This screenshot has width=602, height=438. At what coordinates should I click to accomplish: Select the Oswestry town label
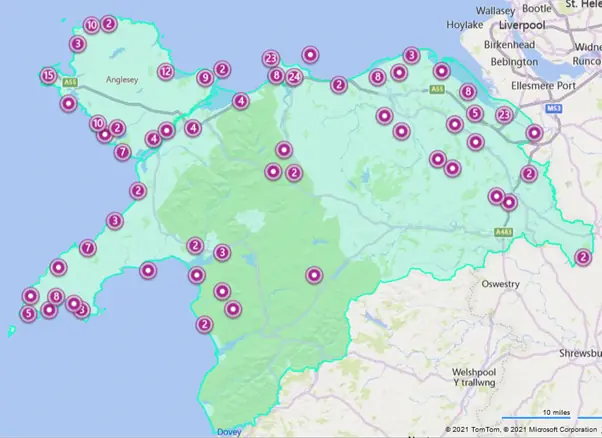point(499,284)
